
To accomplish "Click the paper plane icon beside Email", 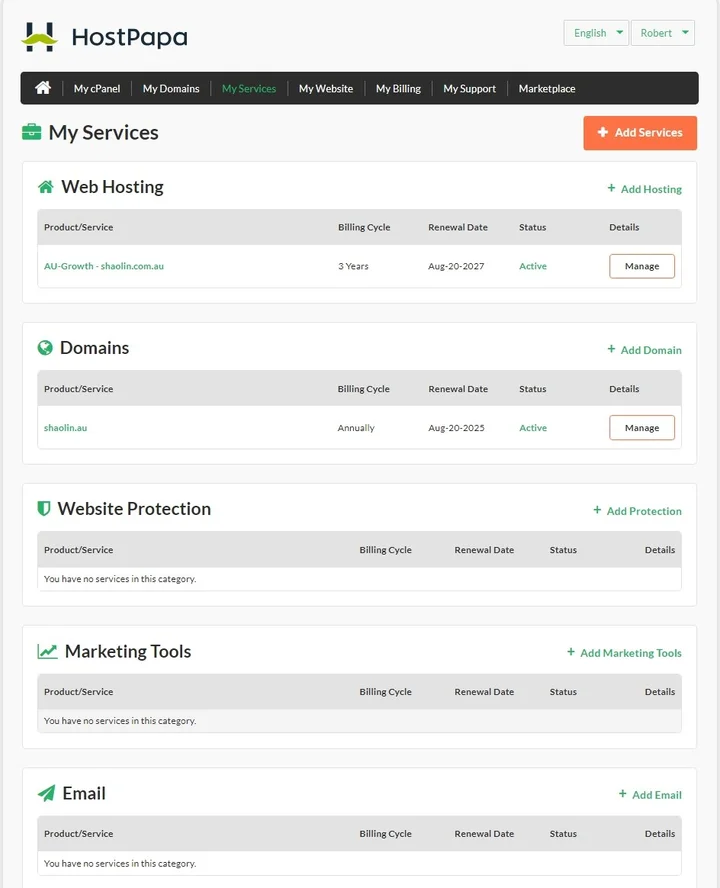I will [46, 793].
